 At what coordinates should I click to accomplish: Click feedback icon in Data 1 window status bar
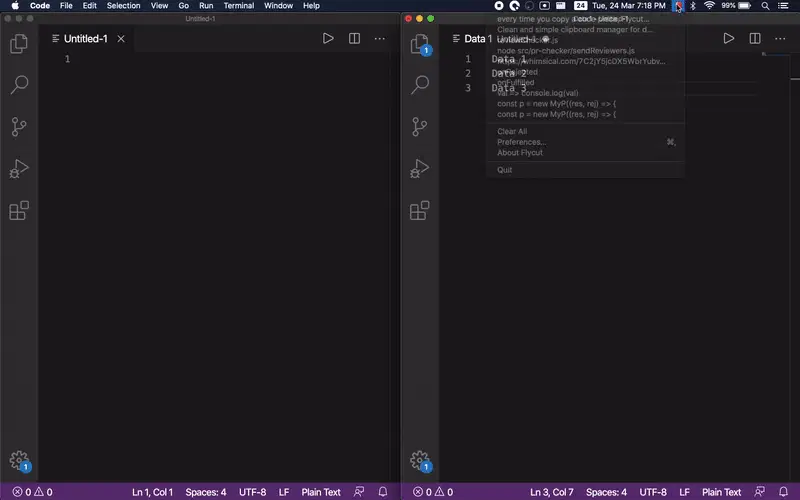[x=759, y=492]
